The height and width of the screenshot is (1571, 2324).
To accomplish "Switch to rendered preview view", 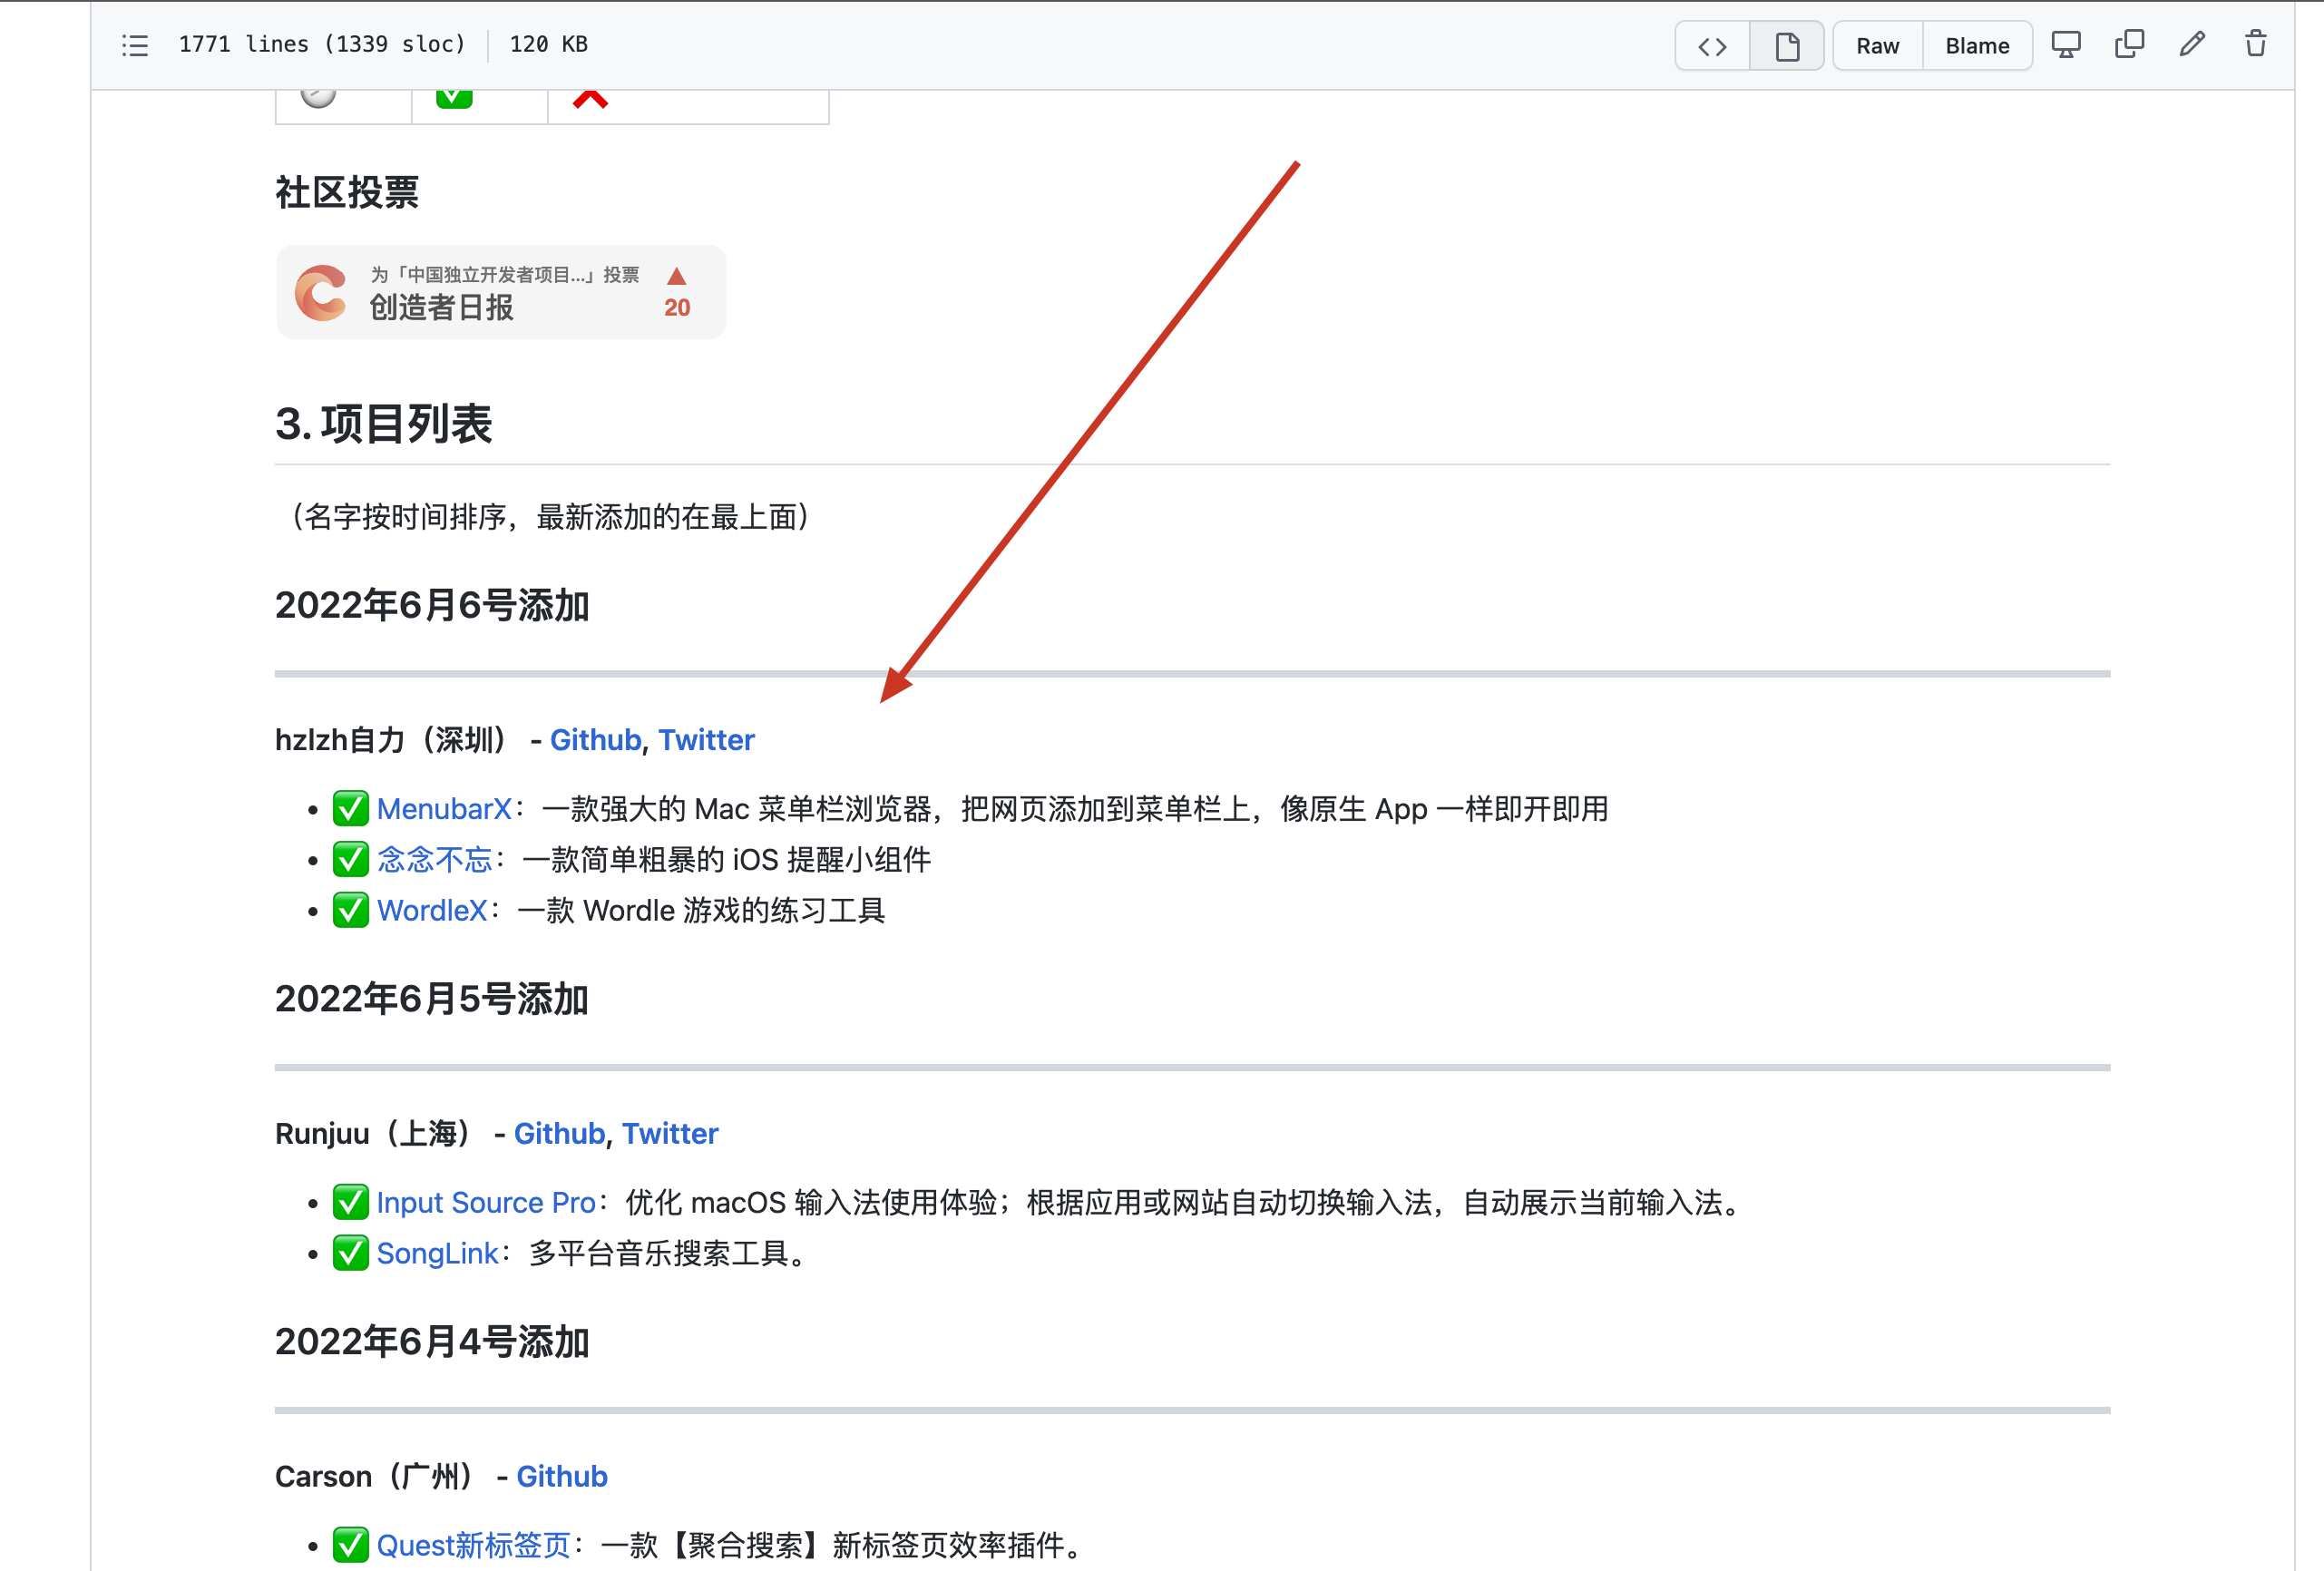I will click(x=1786, y=45).
